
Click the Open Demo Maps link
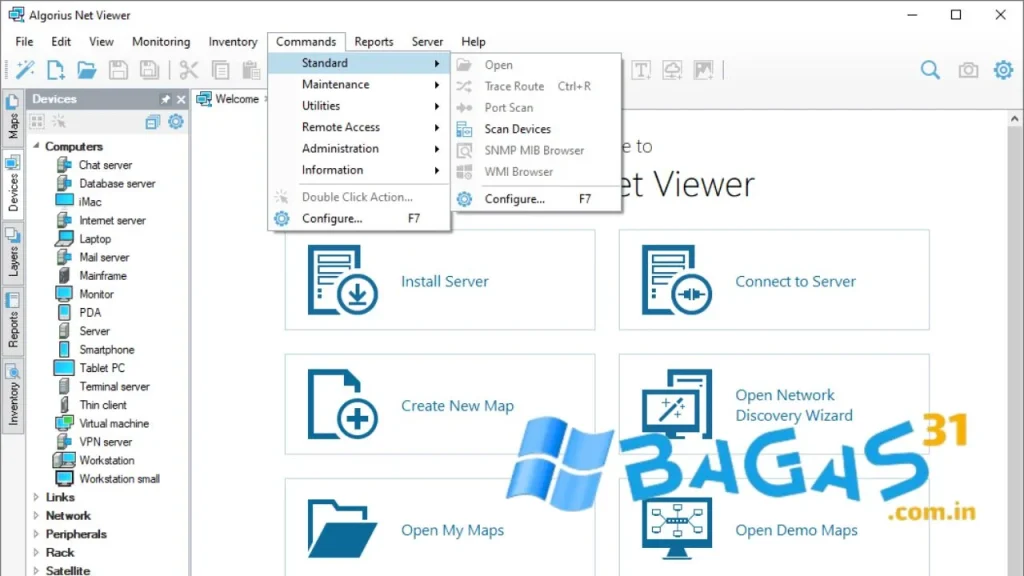tap(796, 530)
